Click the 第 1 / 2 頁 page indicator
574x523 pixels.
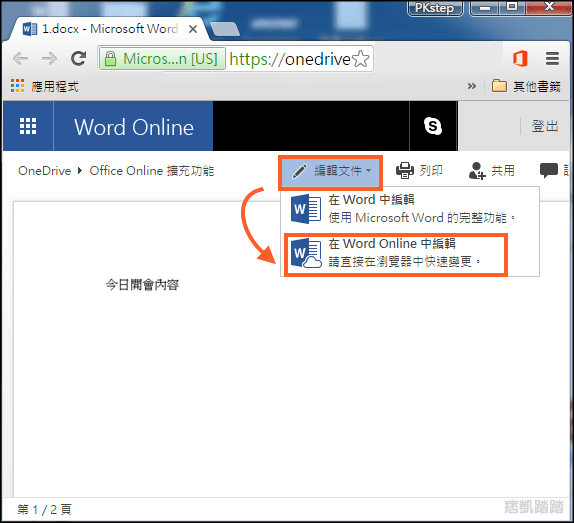(x=45, y=509)
